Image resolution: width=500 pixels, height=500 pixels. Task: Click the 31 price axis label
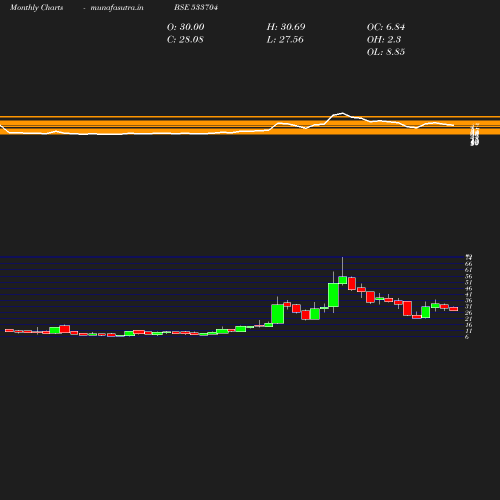469,306
